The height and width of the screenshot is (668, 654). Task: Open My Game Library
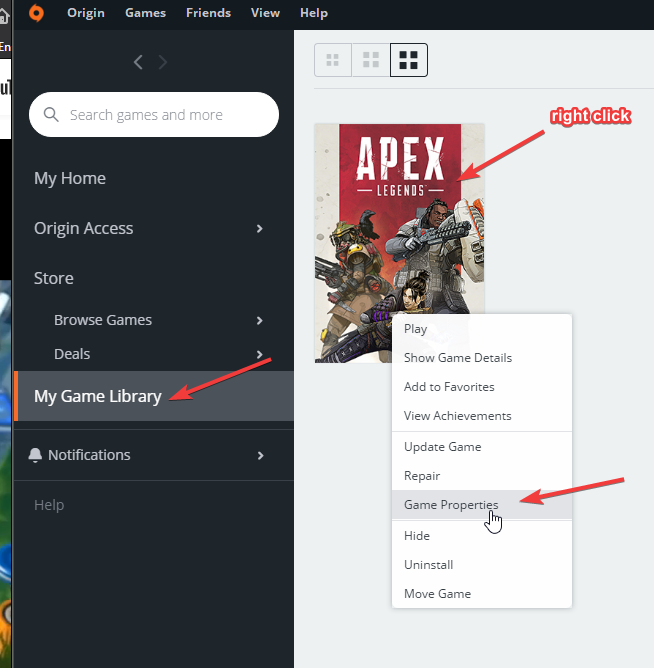(154, 396)
